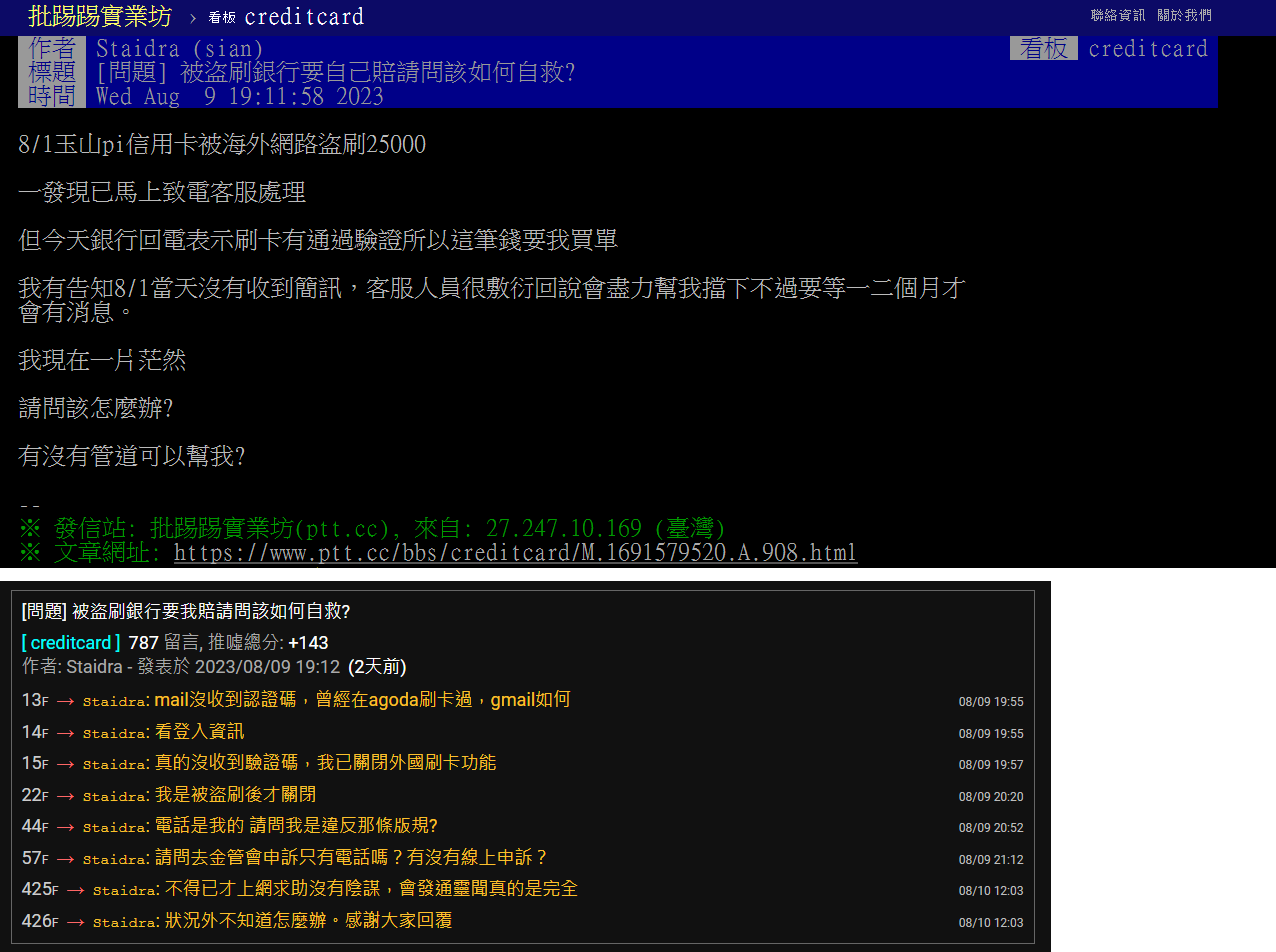Viewport: 1276px width, 952px height.
Task: Click the arrow icon on comment 44F
Action: pos(65,827)
